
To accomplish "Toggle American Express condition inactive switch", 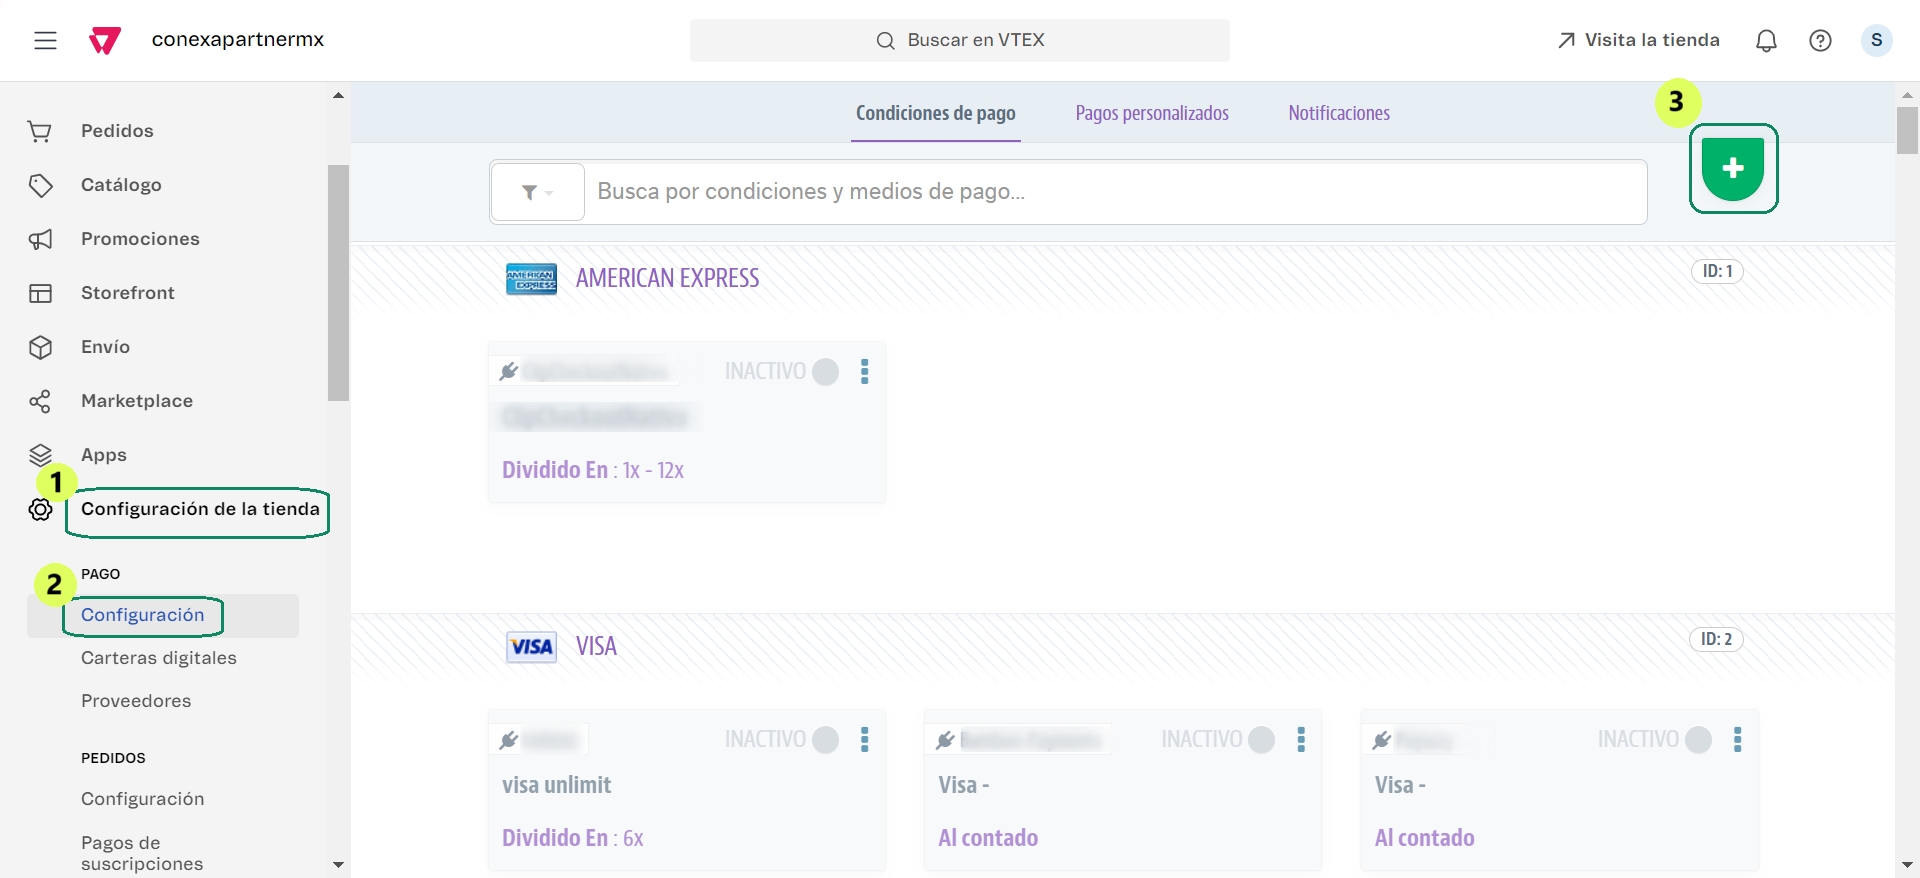I will point(825,372).
